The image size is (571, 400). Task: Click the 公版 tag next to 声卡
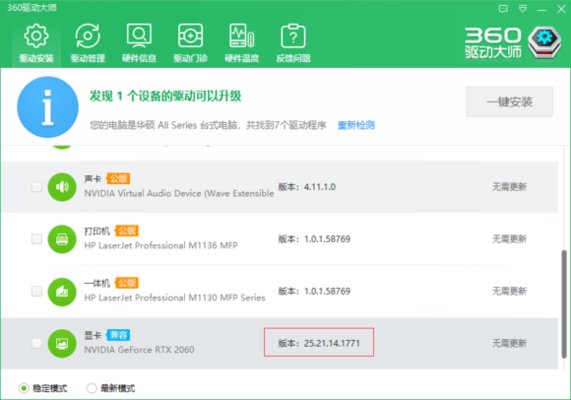118,179
